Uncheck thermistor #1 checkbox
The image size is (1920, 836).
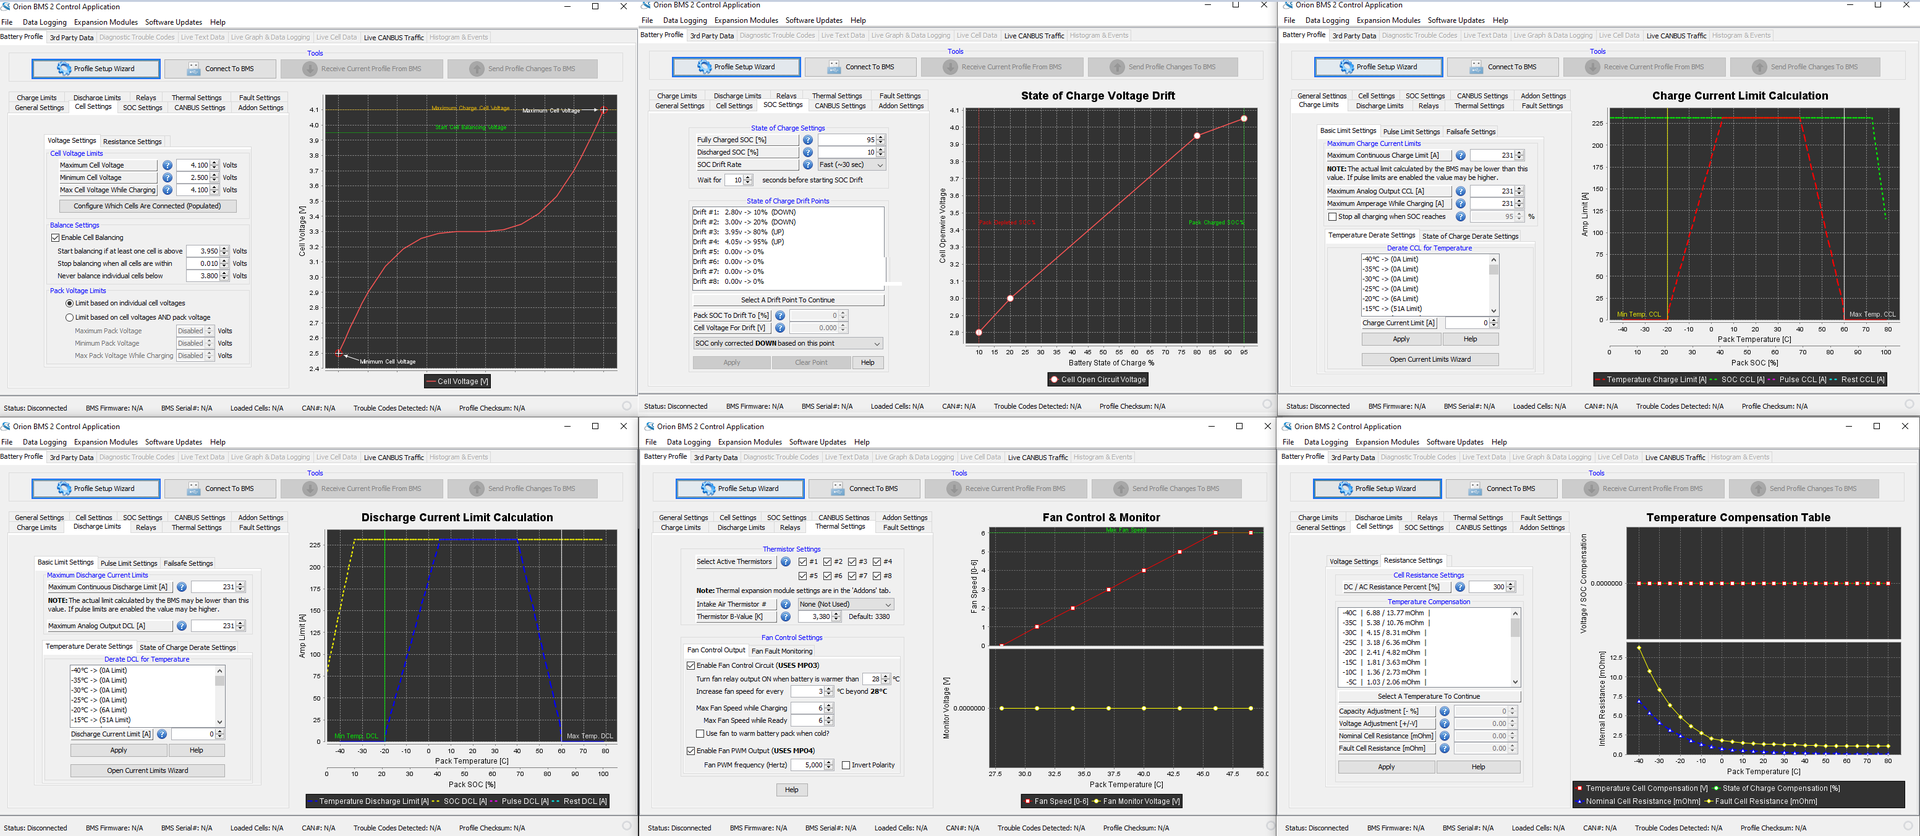(x=802, y=562)
